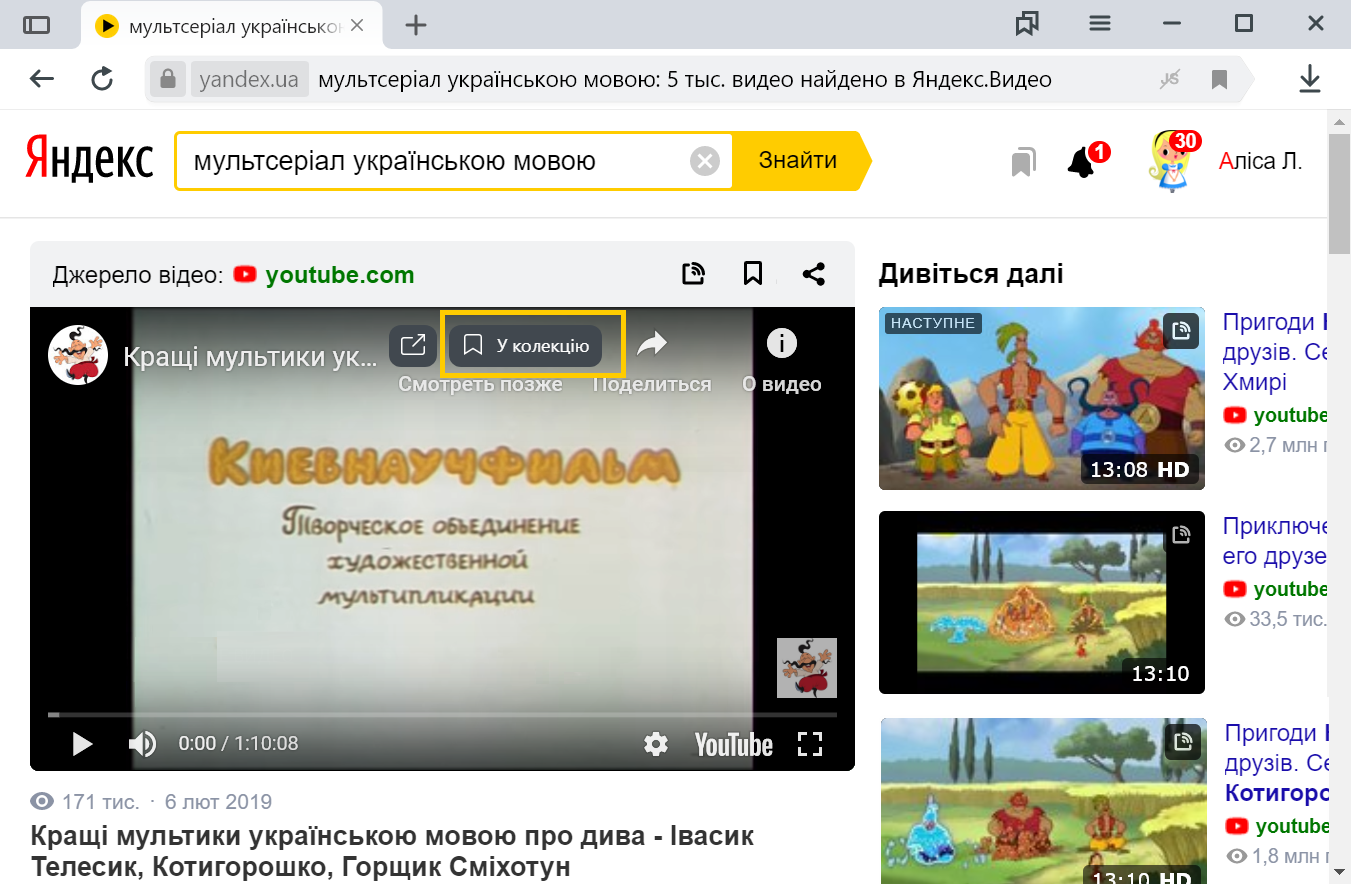Image resolution: width=1351 pixels, height=884 pixels.
Task: Click the 1,8 млн view count
Action: pos(1276,856)
